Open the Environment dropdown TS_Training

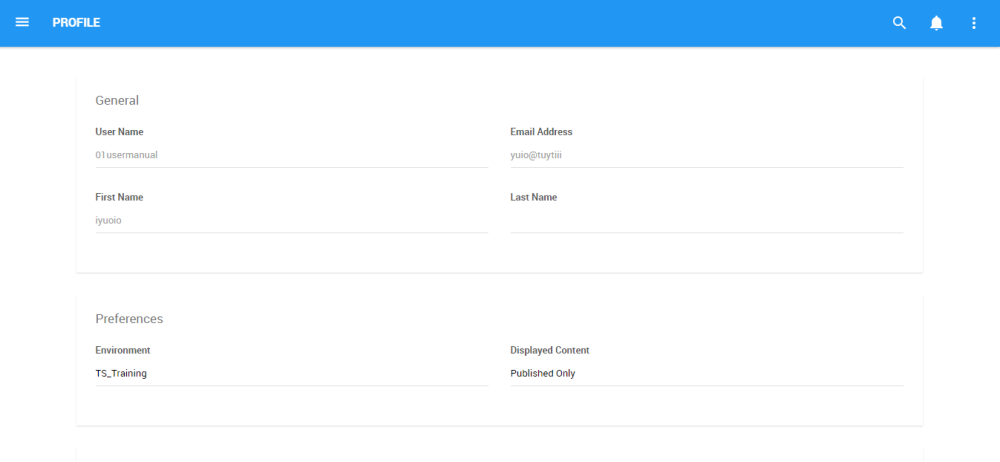[291, 374]
